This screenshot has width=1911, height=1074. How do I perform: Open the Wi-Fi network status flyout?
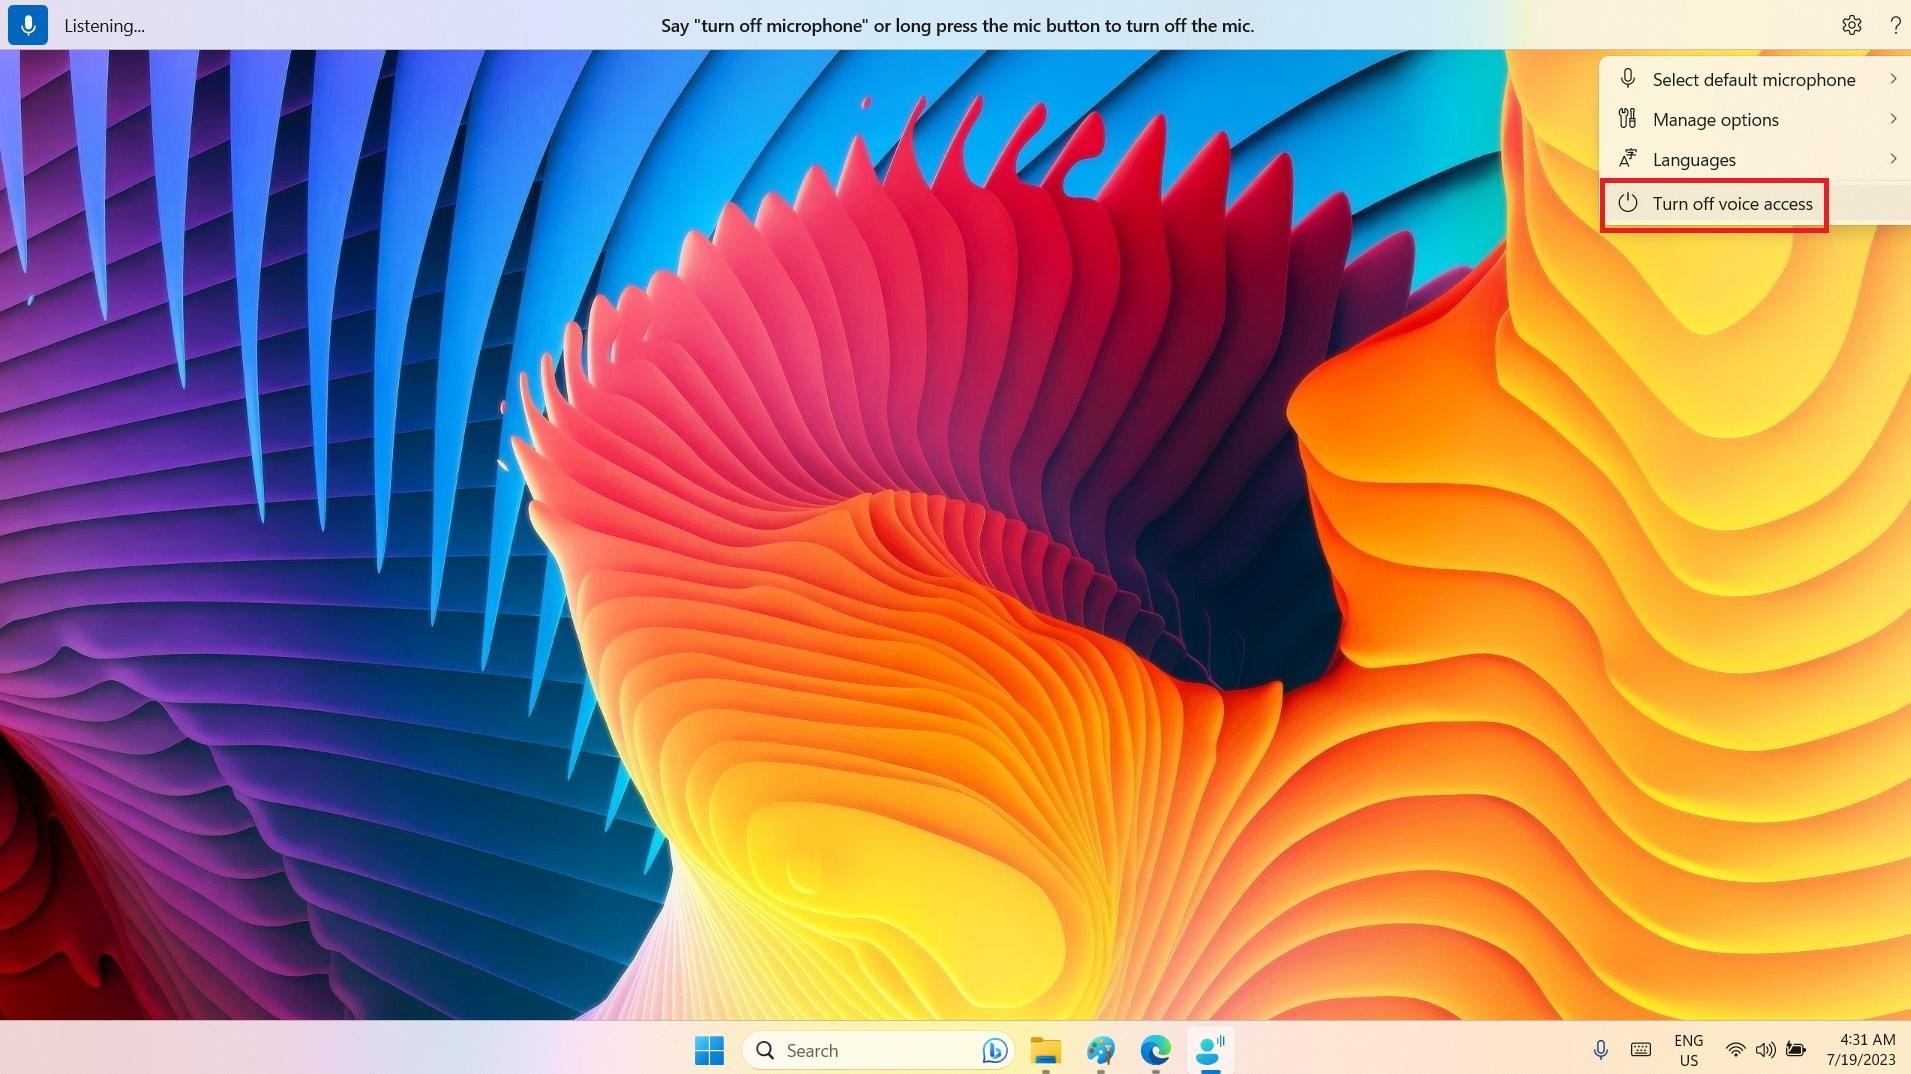pyautogui.click(x=1734, y=1050)
